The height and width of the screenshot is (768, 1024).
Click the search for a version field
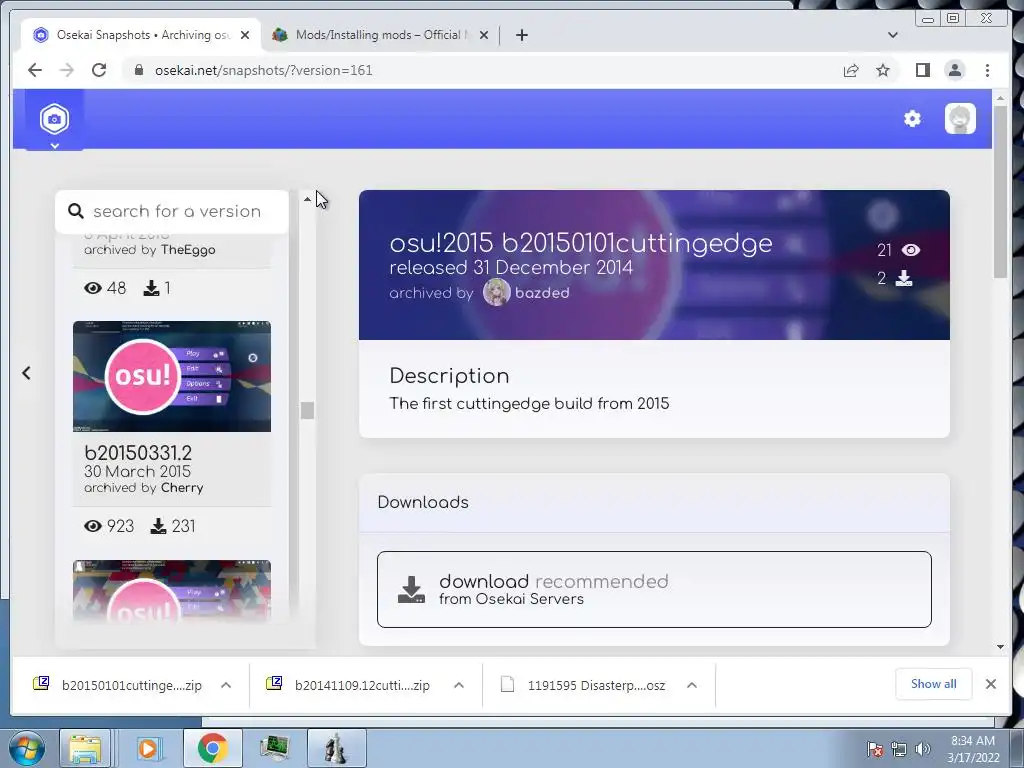click(x=172, y=212)
